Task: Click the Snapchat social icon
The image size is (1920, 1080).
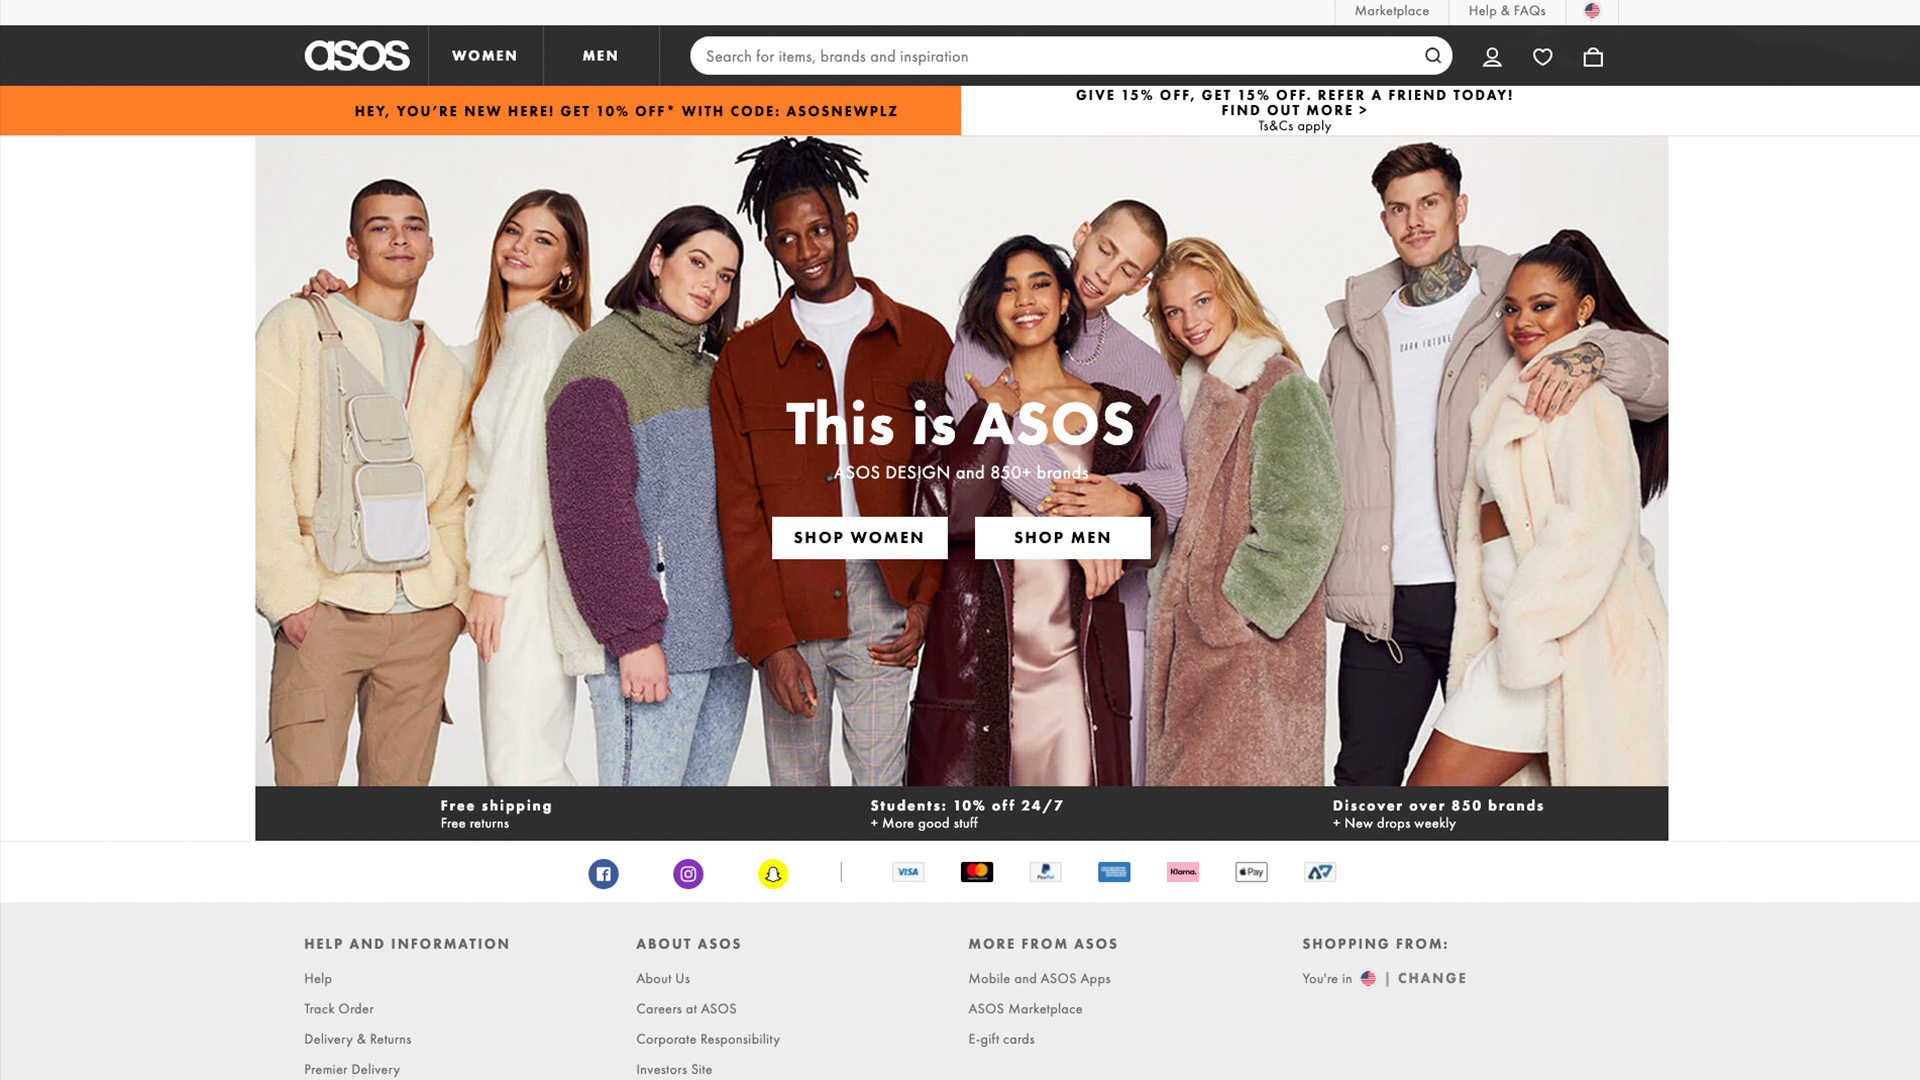Action: pyautogui.click(x=773, y=873)
